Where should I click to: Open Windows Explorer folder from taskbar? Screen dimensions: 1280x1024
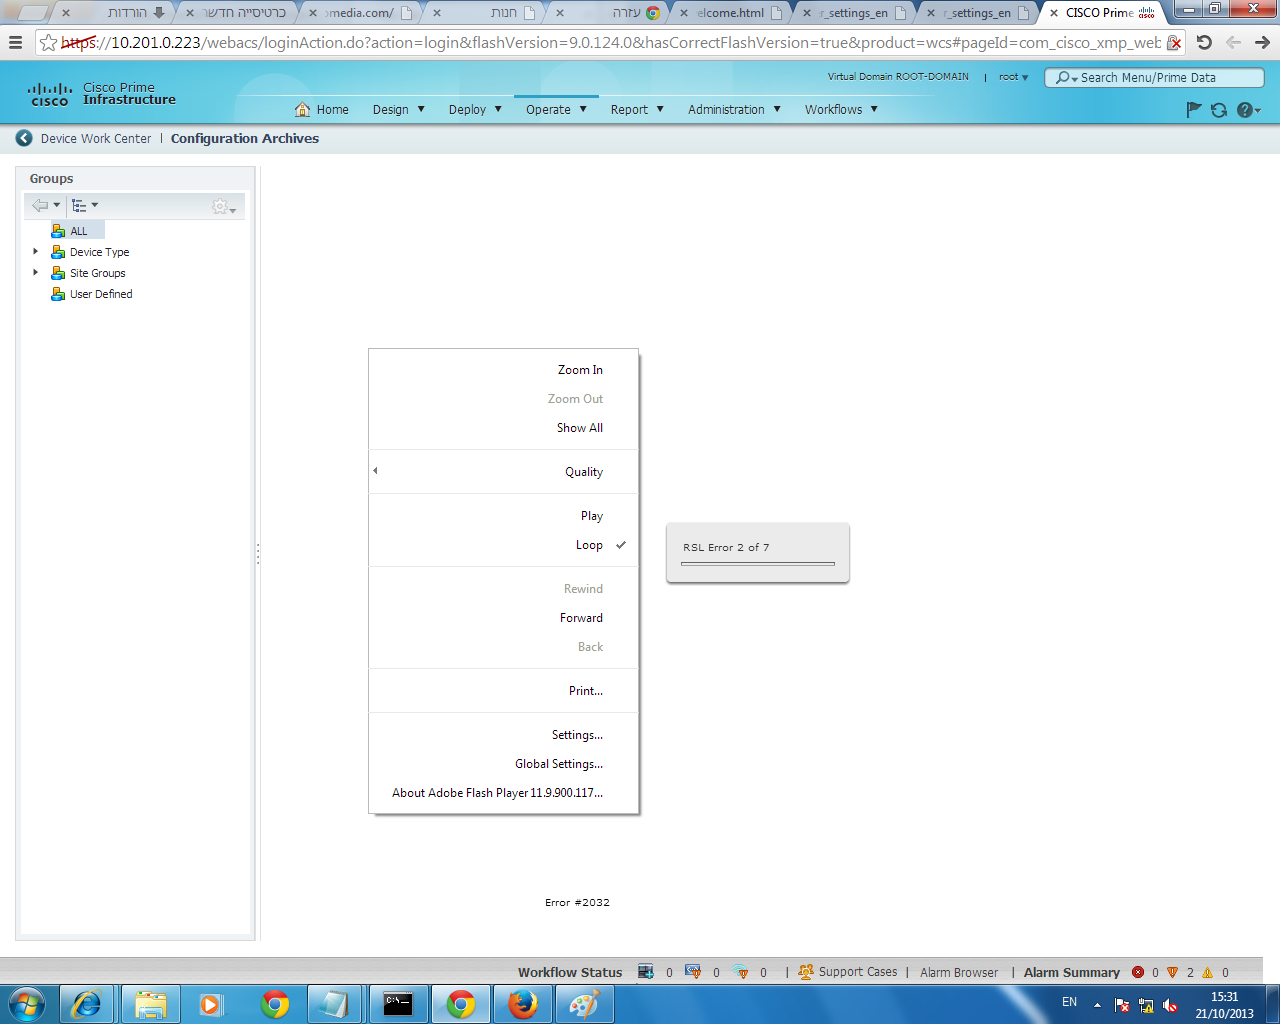150,1003
